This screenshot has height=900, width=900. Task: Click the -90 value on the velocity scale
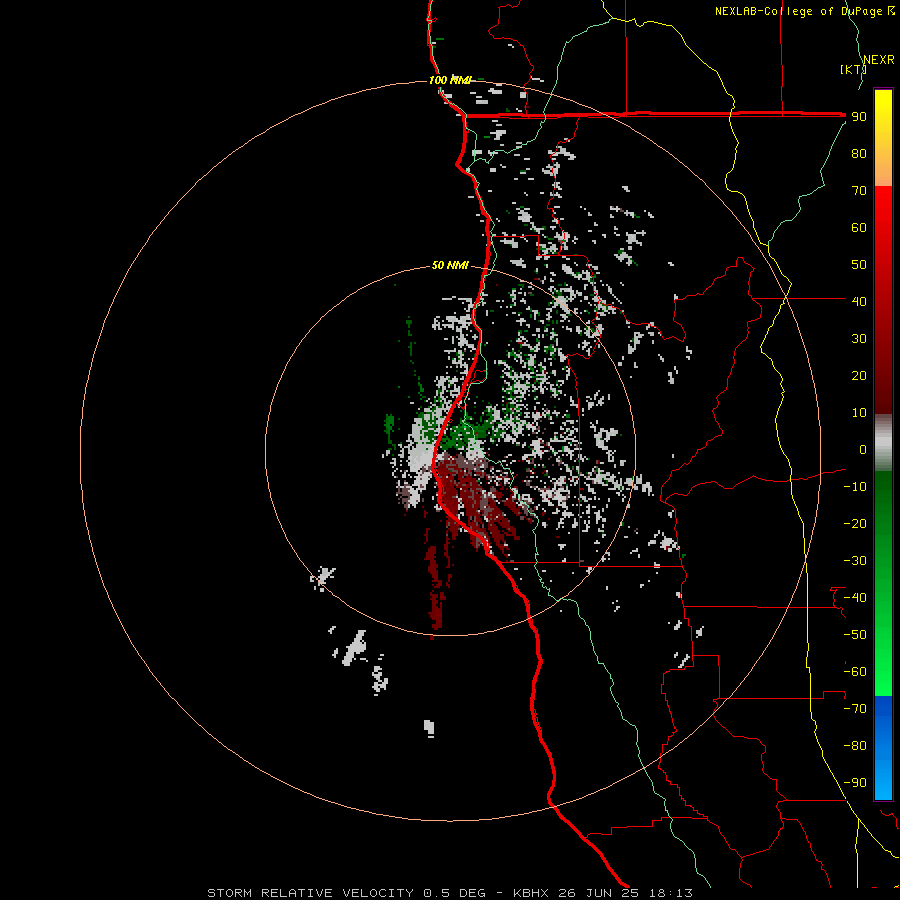855,783
